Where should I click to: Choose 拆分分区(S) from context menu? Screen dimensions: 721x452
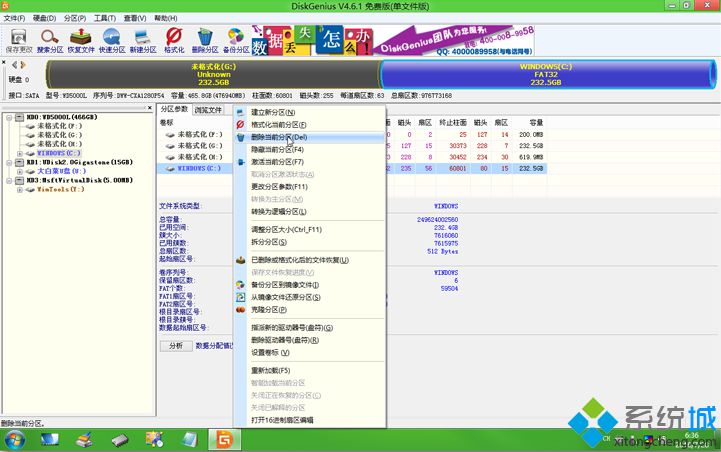tap(309, 242)
